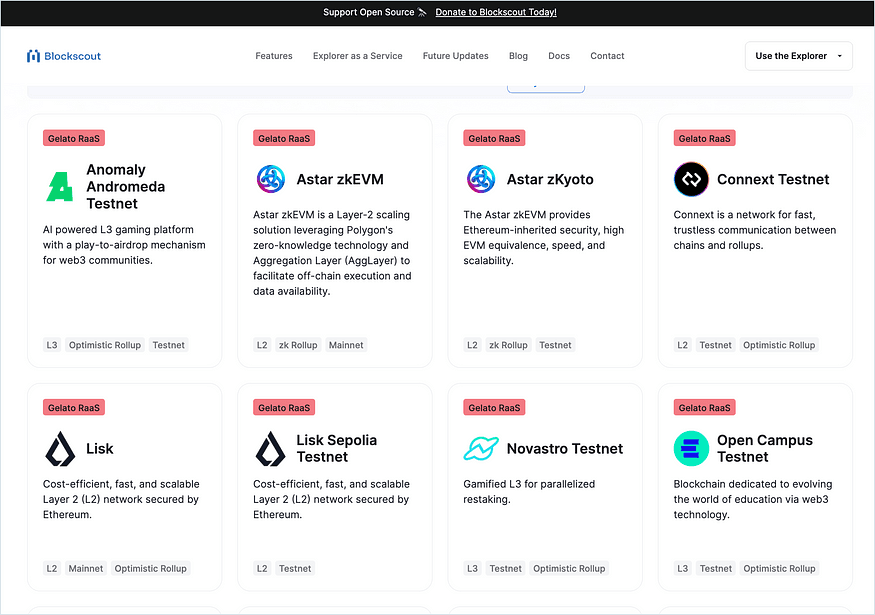Viewport: 875px width, 615px height.
Task: Click zk Rollup tag on Astar zkEVM card
Action: [298, 345]
